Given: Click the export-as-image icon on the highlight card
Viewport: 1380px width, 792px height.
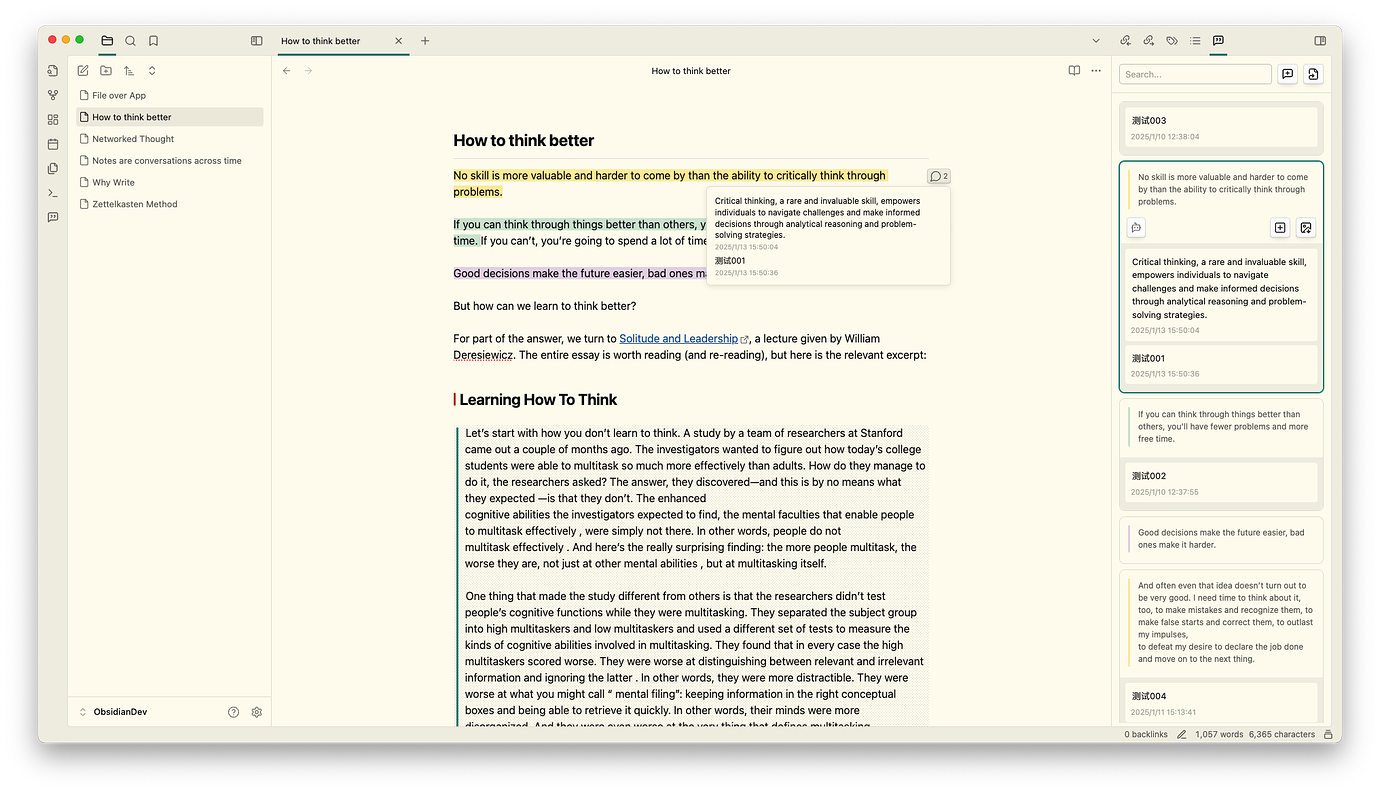Looking at the screenshot, I should click(x=1305, y=228).
